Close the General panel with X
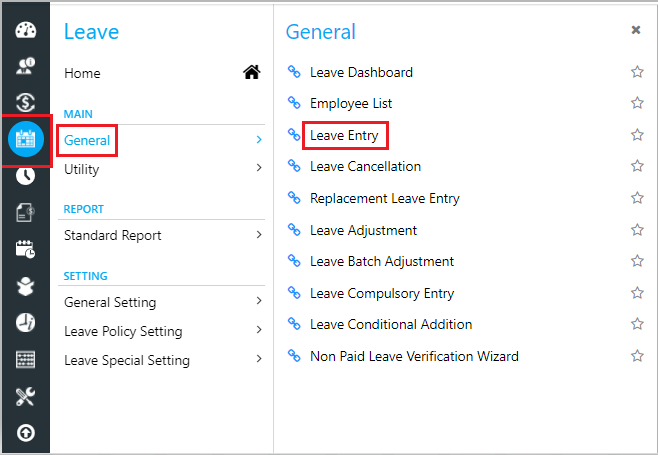This screenshot has height=455, width=658. pos(636,30)
